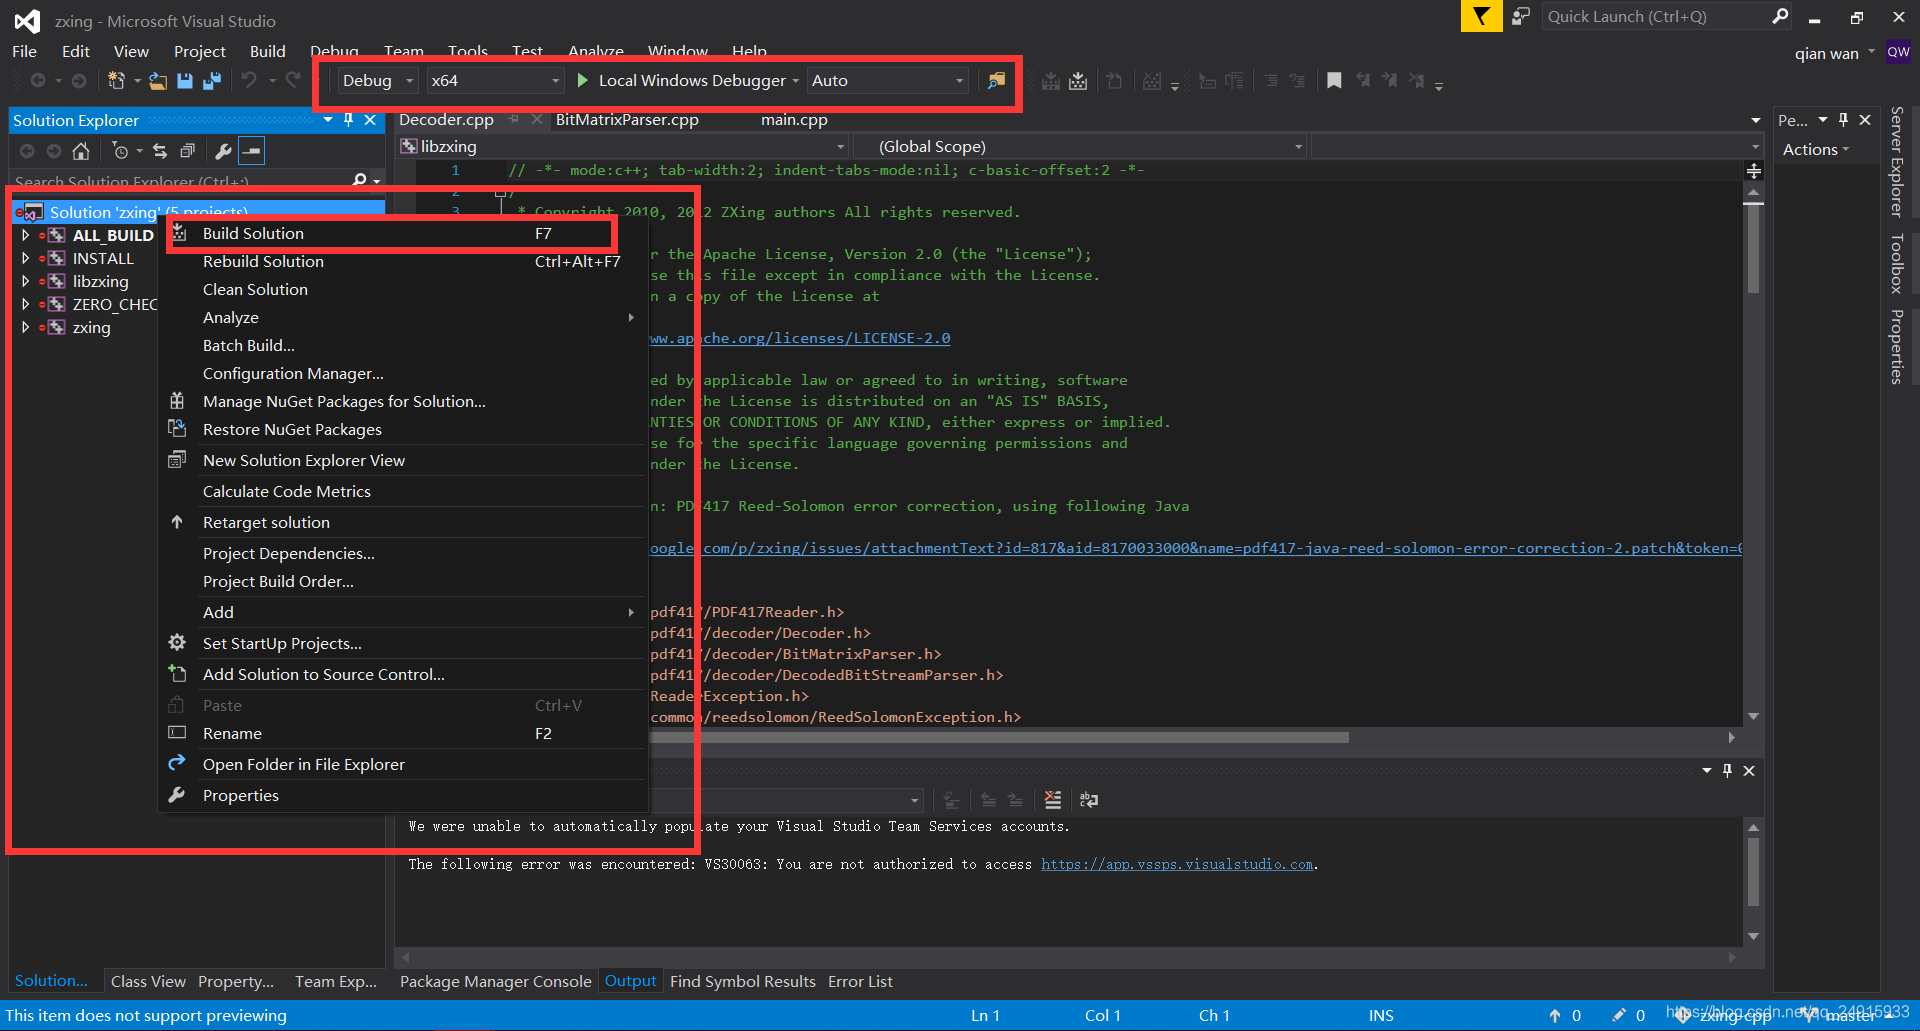This screenshot has width=1920, height=1031.
Task: Switch to the BitMatrixParser.cpp tab
Action: tap(627, 120)
